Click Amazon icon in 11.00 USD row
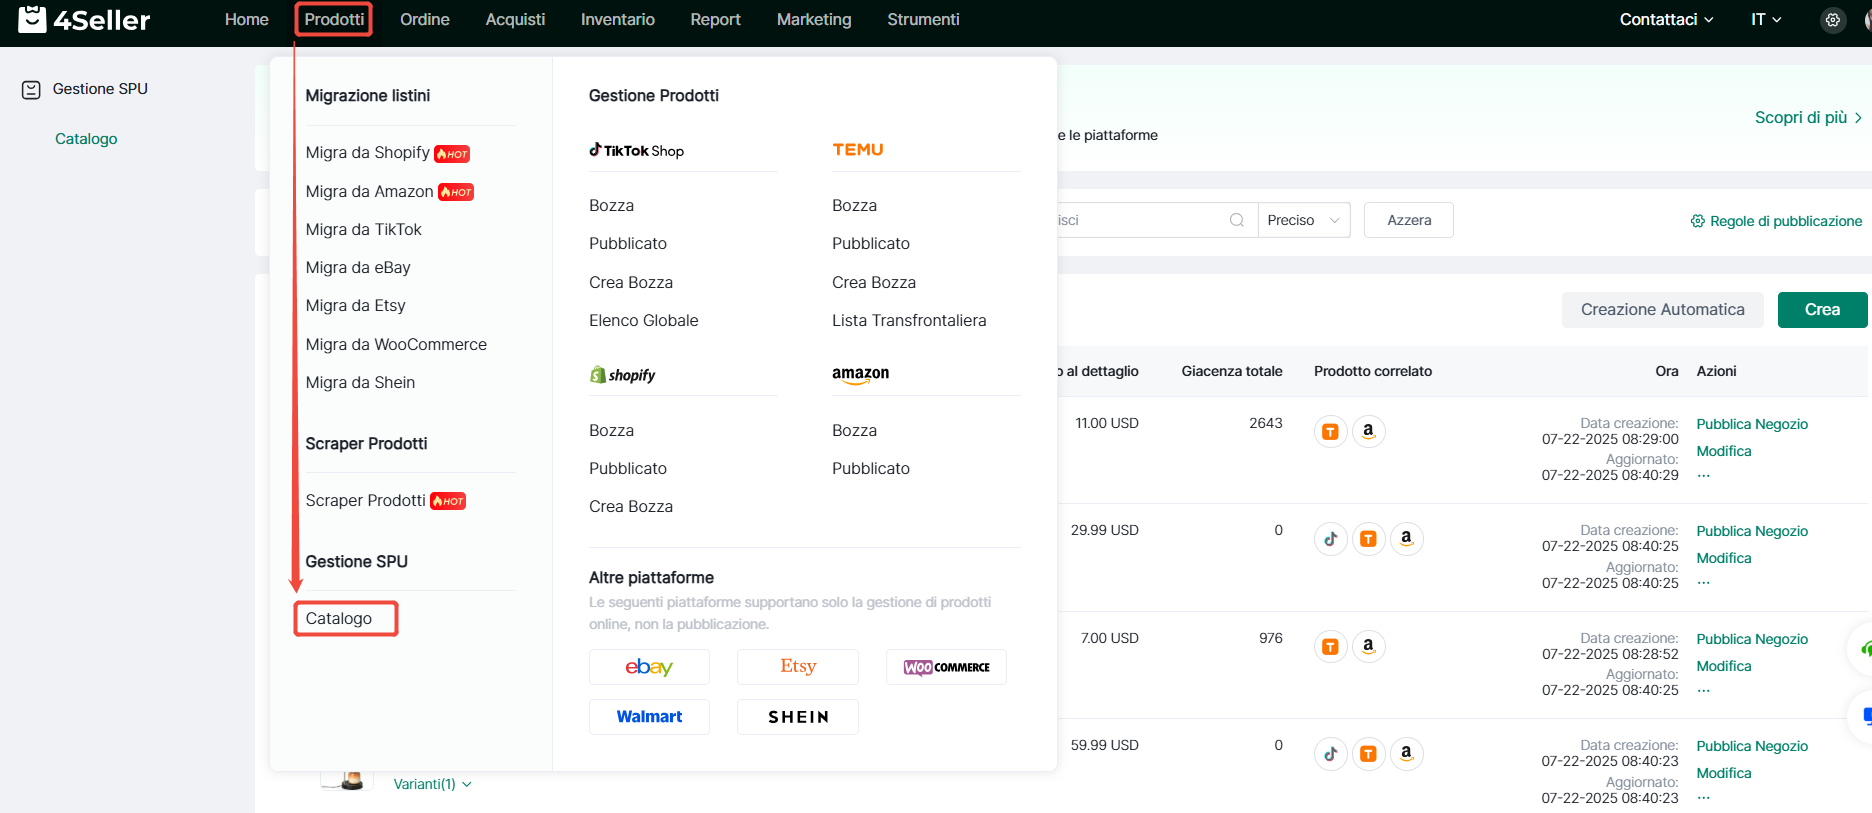The height and width of the screenshot is (813, 1872). (1368, 432)
